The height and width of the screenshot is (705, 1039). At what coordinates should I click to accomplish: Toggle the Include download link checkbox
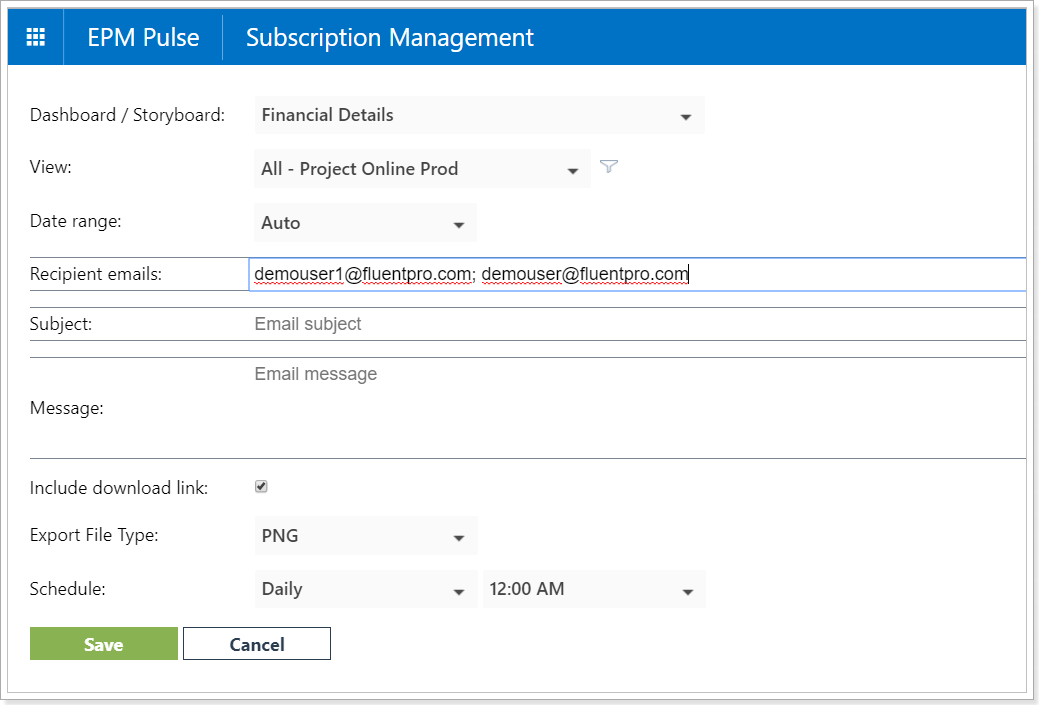pyautogui.click(x=261, y=487)
